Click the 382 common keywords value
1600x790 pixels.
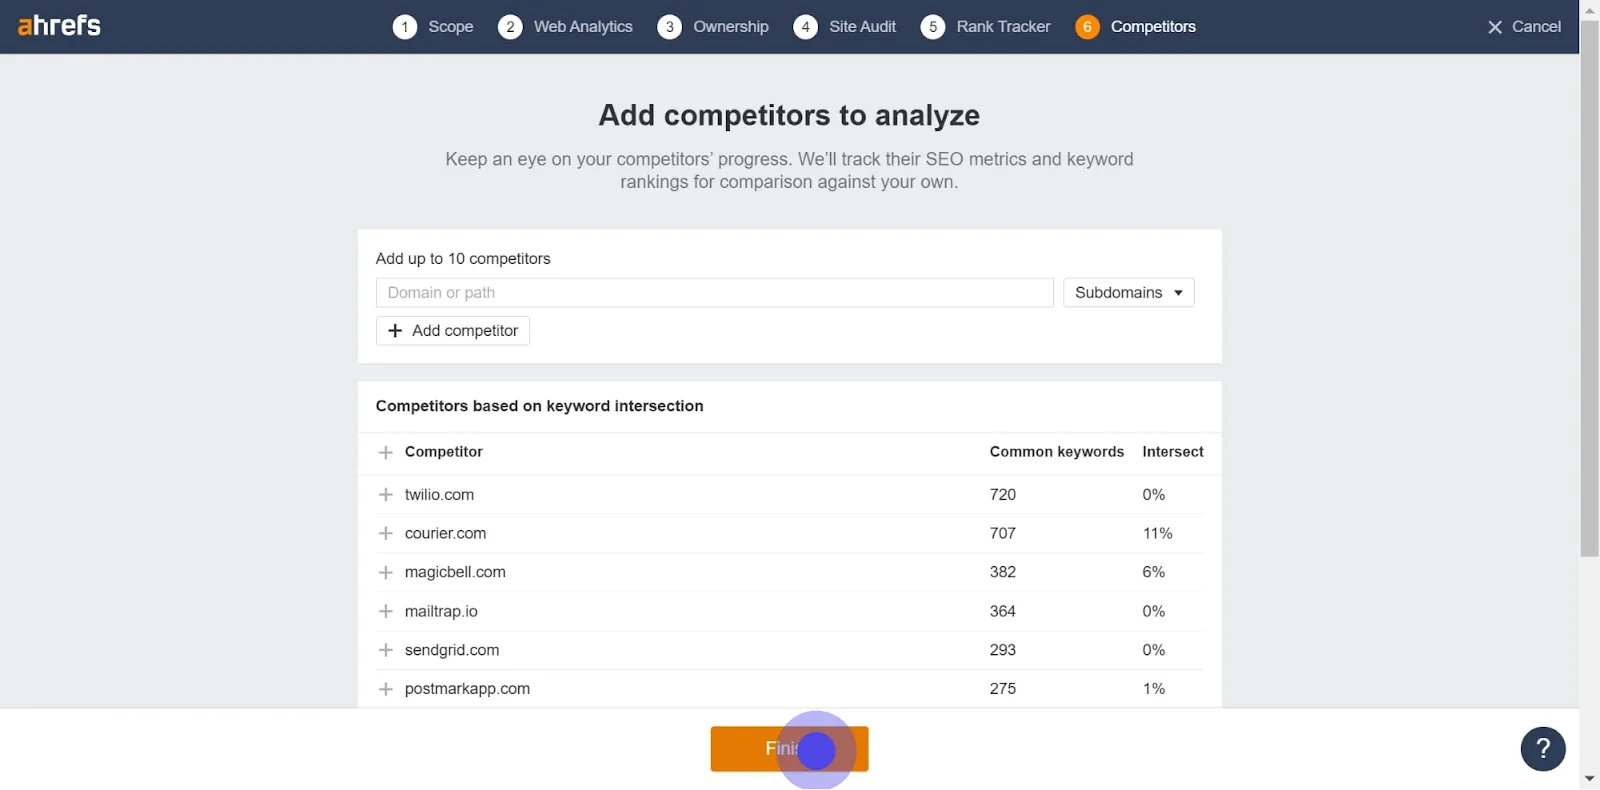point(1003,573)
